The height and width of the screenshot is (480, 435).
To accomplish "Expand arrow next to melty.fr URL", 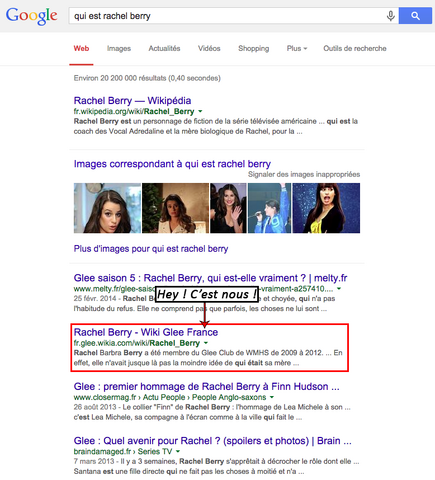I will click(x=339, y=289).
